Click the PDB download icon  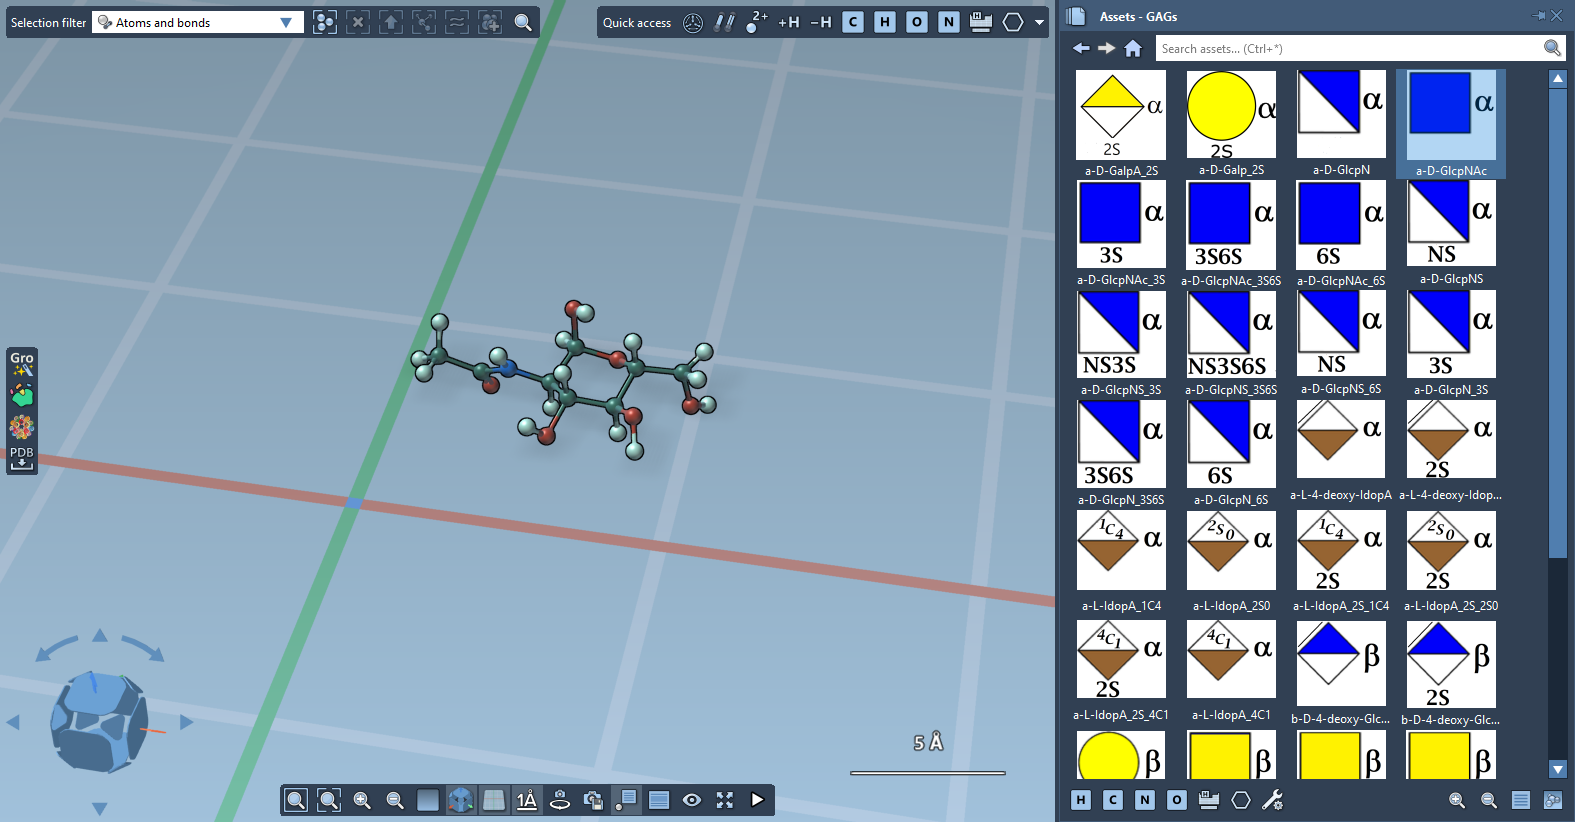[x=22, y=459]
